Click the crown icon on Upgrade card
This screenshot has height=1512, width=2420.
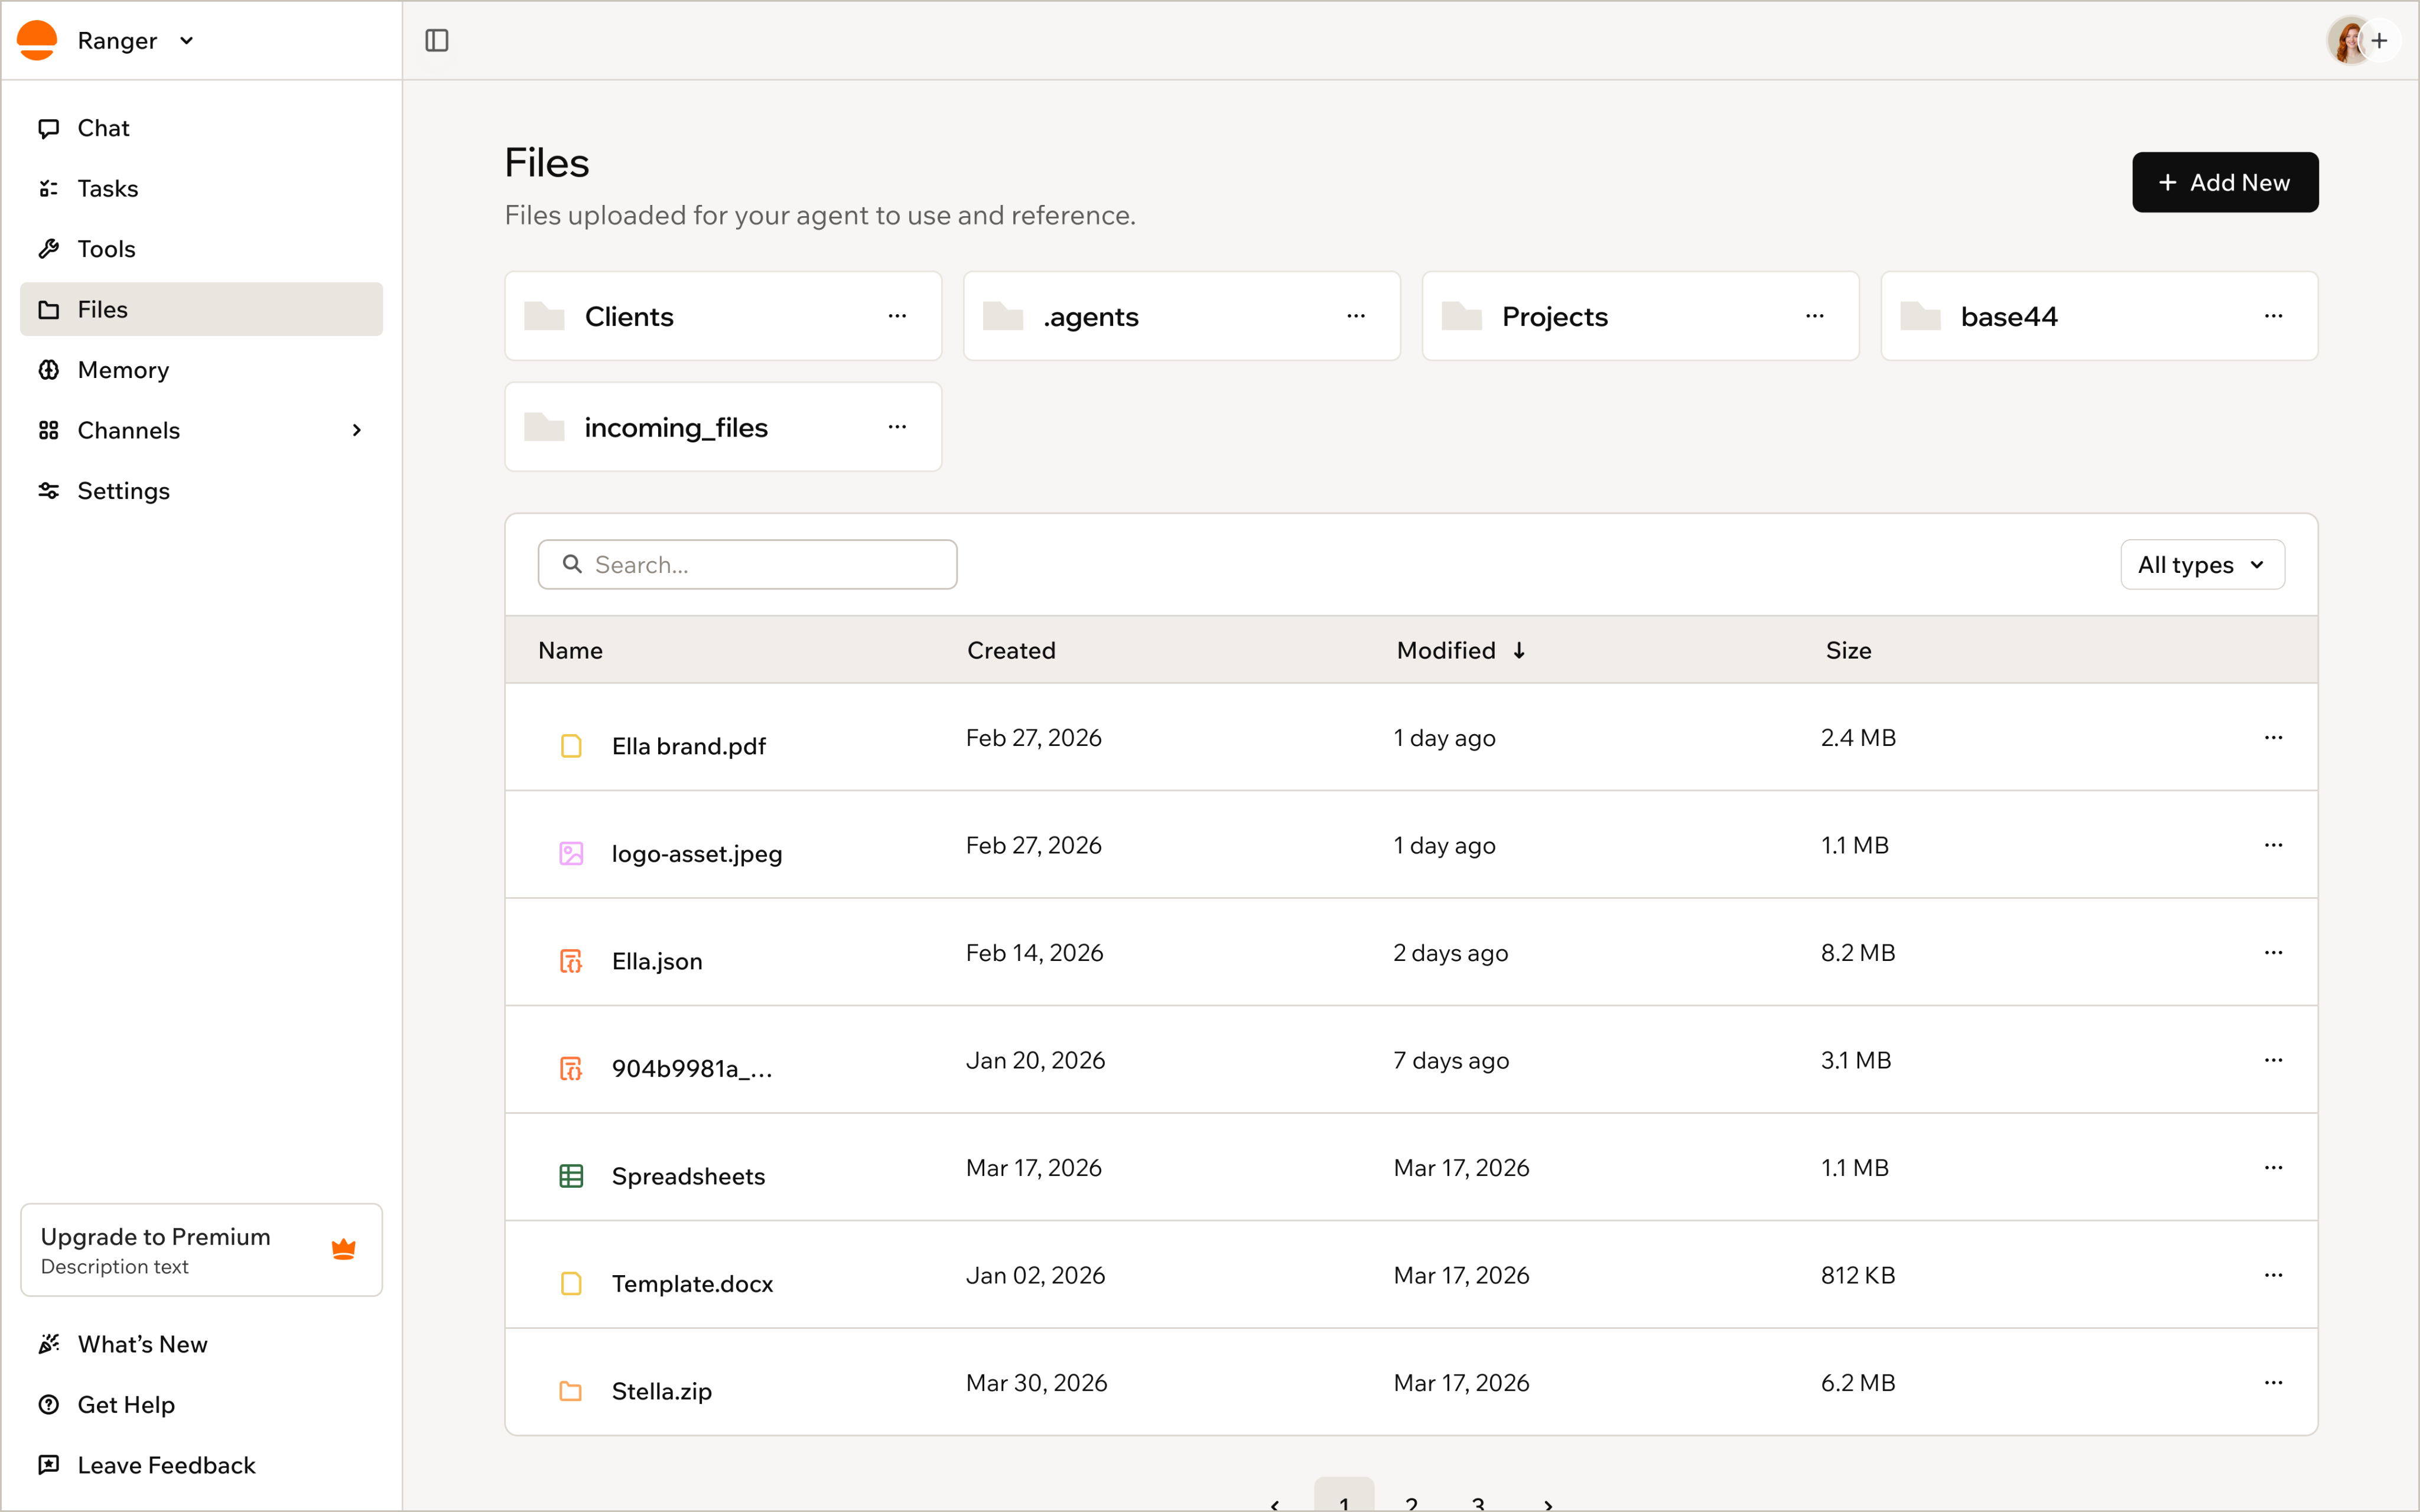click(343, 1249)
